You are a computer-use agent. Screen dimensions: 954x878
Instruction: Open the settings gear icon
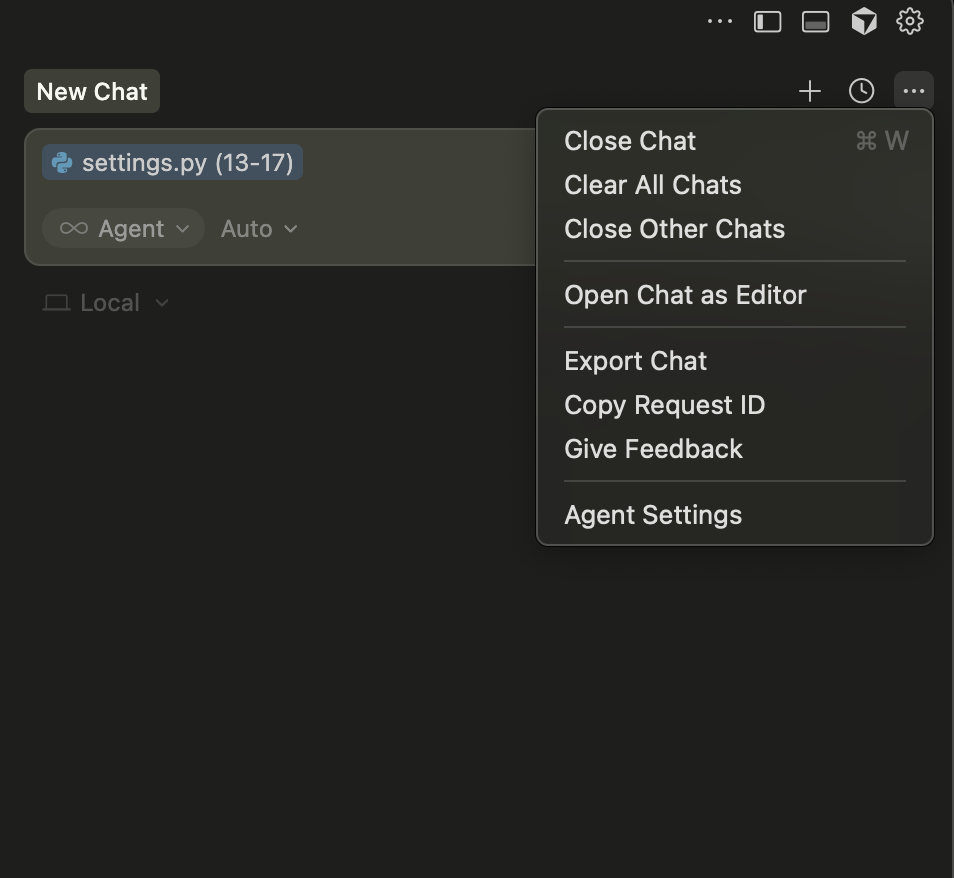click(909, 21)
